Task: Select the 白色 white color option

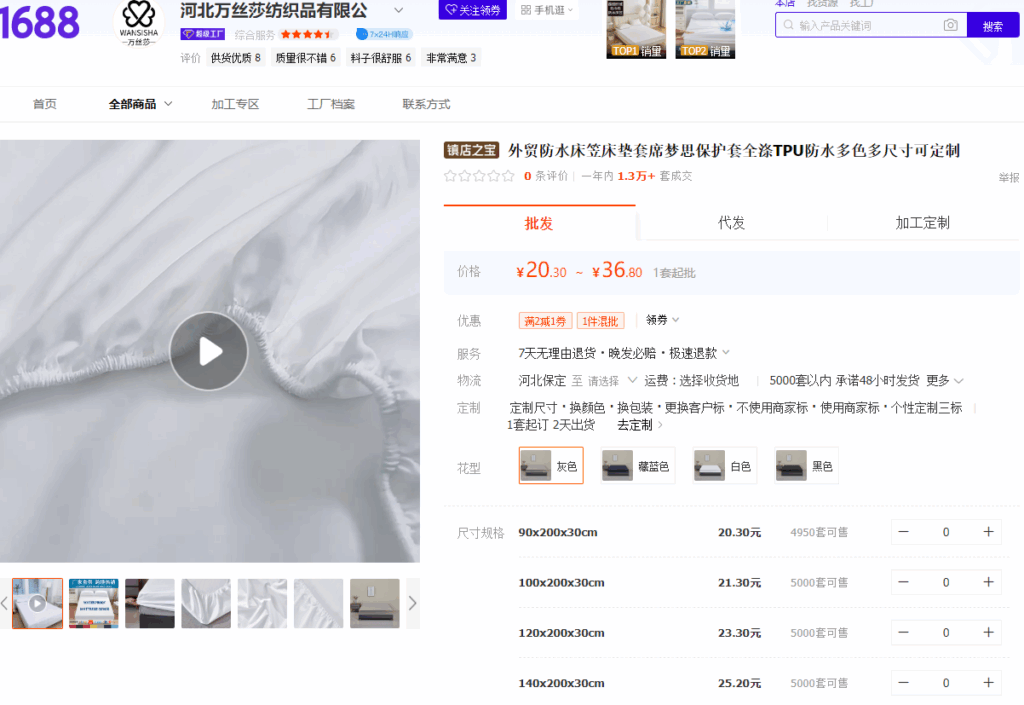Action: click(x=724, y=466)
